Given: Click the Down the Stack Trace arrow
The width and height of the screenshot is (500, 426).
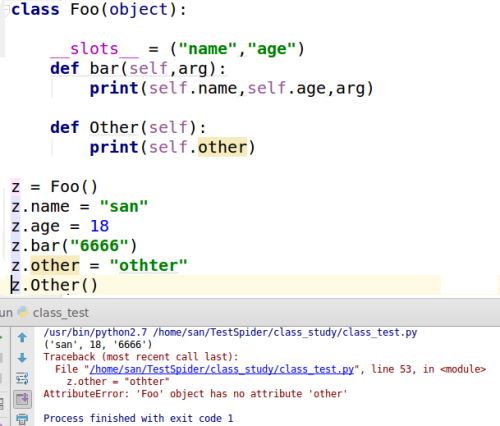Looking at the screenshot, I should point(22,358).
